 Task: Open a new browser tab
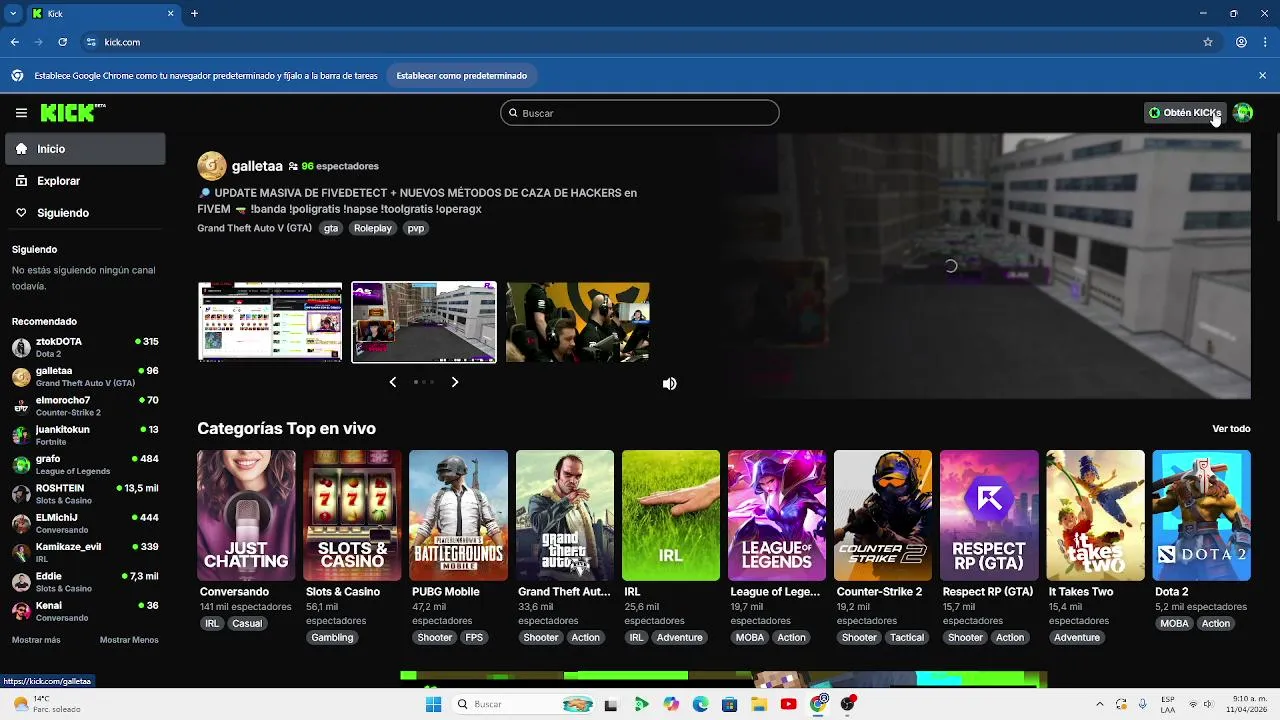click(x=194, y=14)
